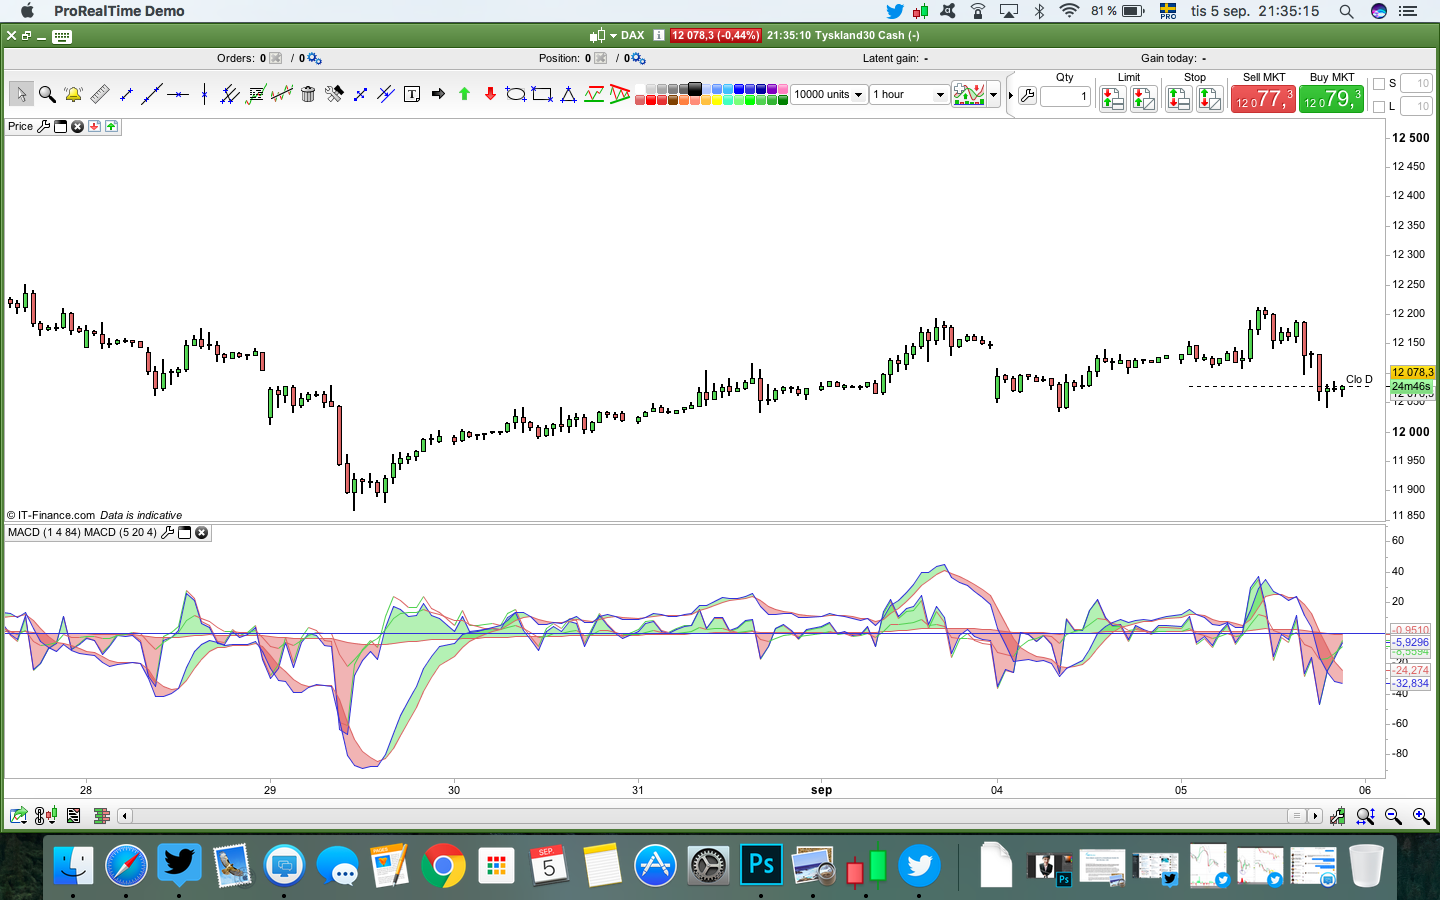This screenshot has height=900, width=1440.
Task: Open Photoshop from the Dock
Action: click(x=761, y=865)
